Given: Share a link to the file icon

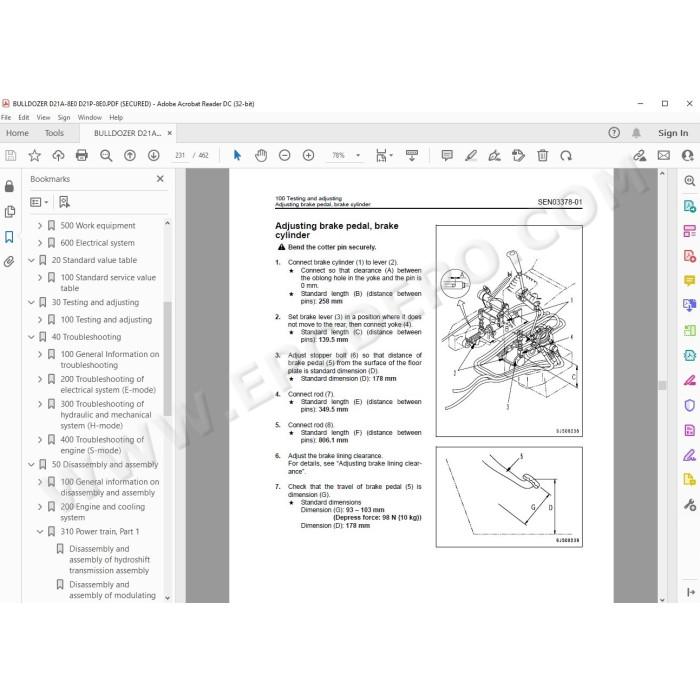Looking at the screenshot, I should tap(639, 155).
